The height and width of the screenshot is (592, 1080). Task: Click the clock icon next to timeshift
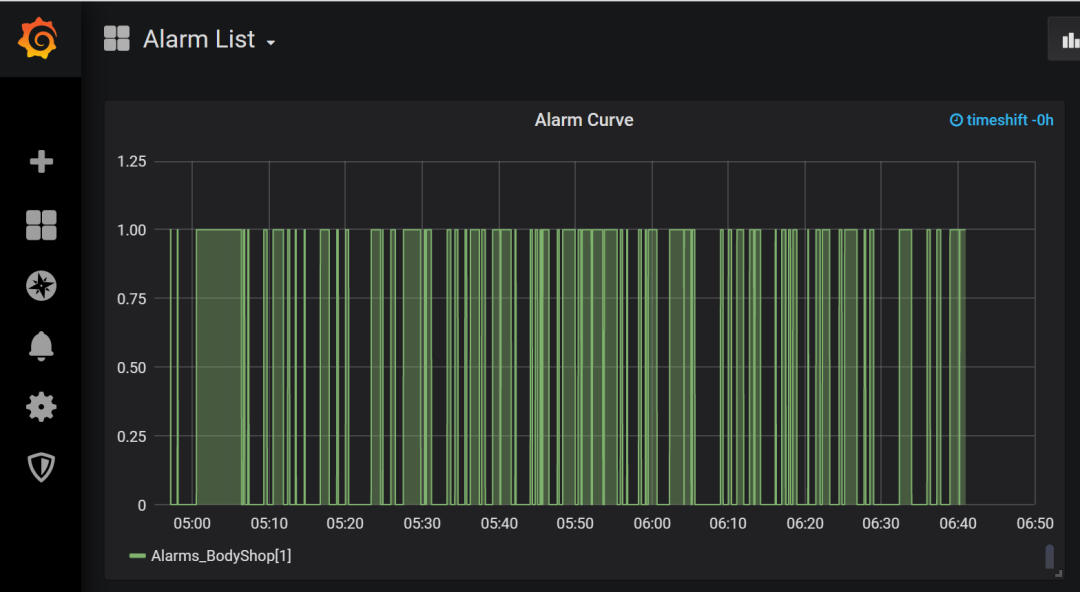coord(956,120)
